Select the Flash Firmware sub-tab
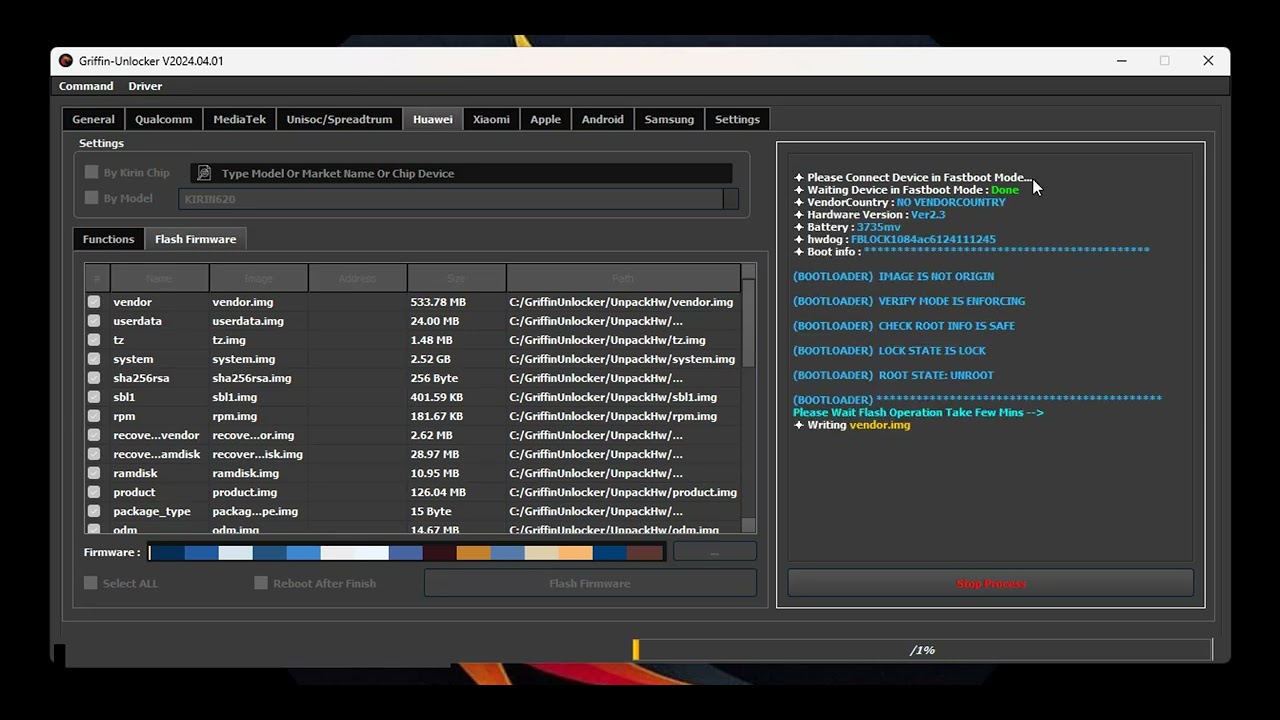The image size is (1280, 720). (196, 239)
